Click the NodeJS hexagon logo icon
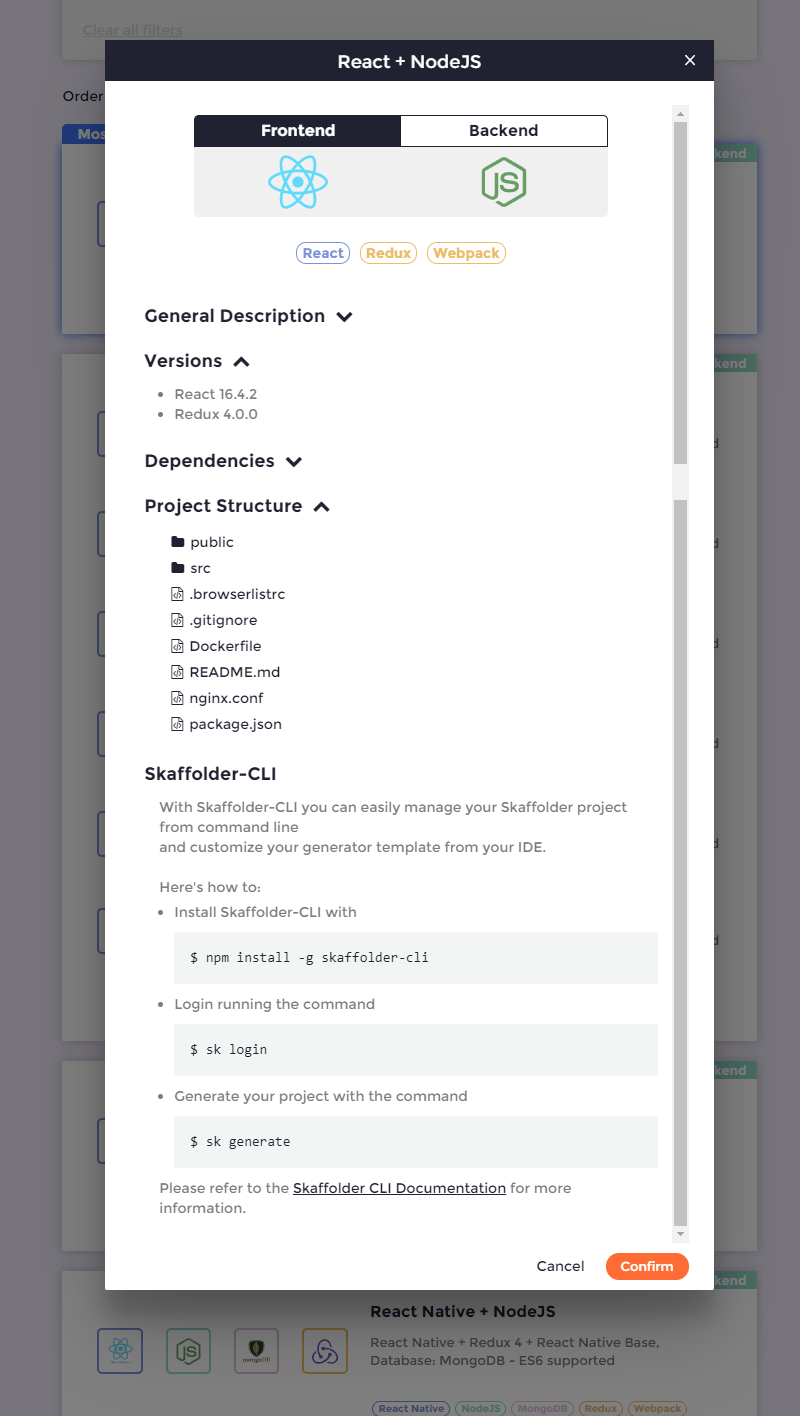The width and height of the screenshot is (800, 1416). pyautogui.click(x=503, y=183)
